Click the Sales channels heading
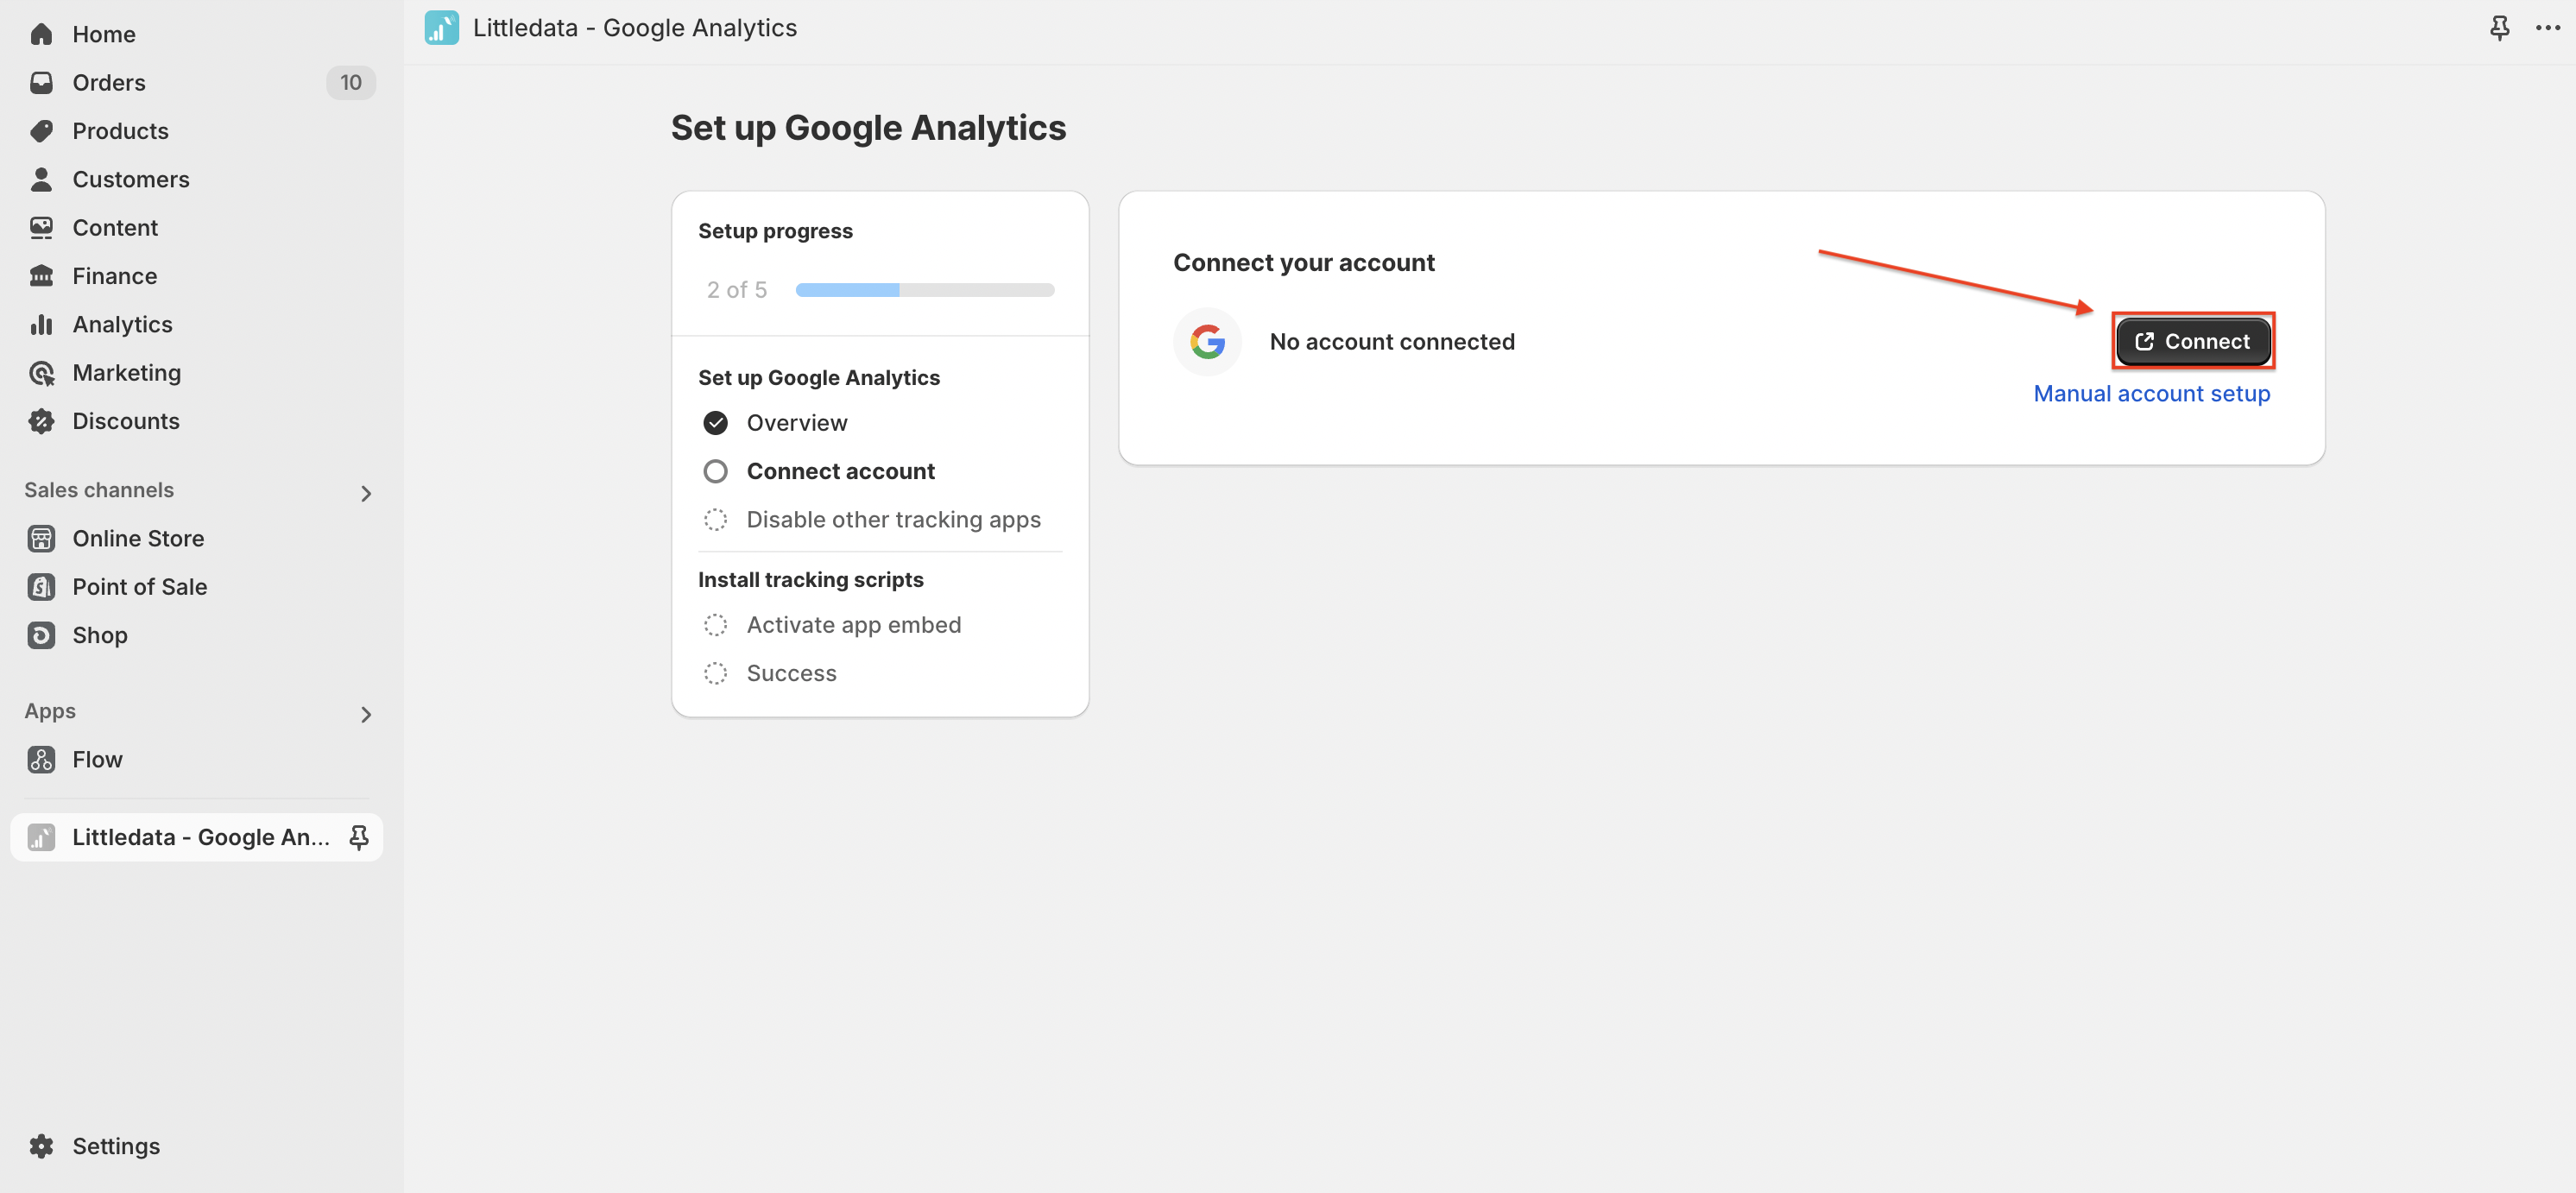 click(x=99, y=490)
